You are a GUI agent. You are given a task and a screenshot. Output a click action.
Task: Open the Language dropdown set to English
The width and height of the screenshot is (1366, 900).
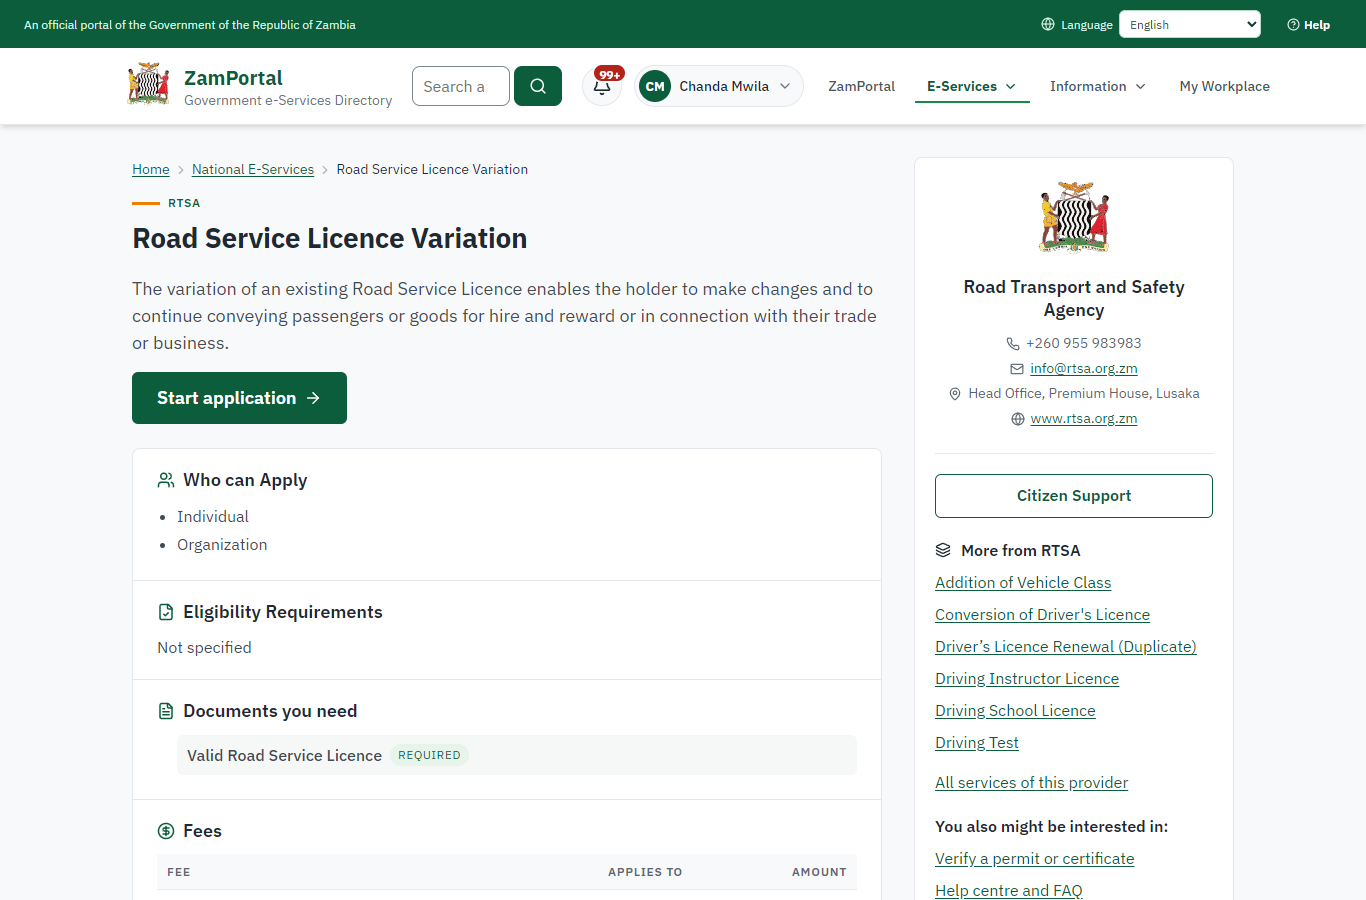pyautogui.click(x=1190, y=24)
